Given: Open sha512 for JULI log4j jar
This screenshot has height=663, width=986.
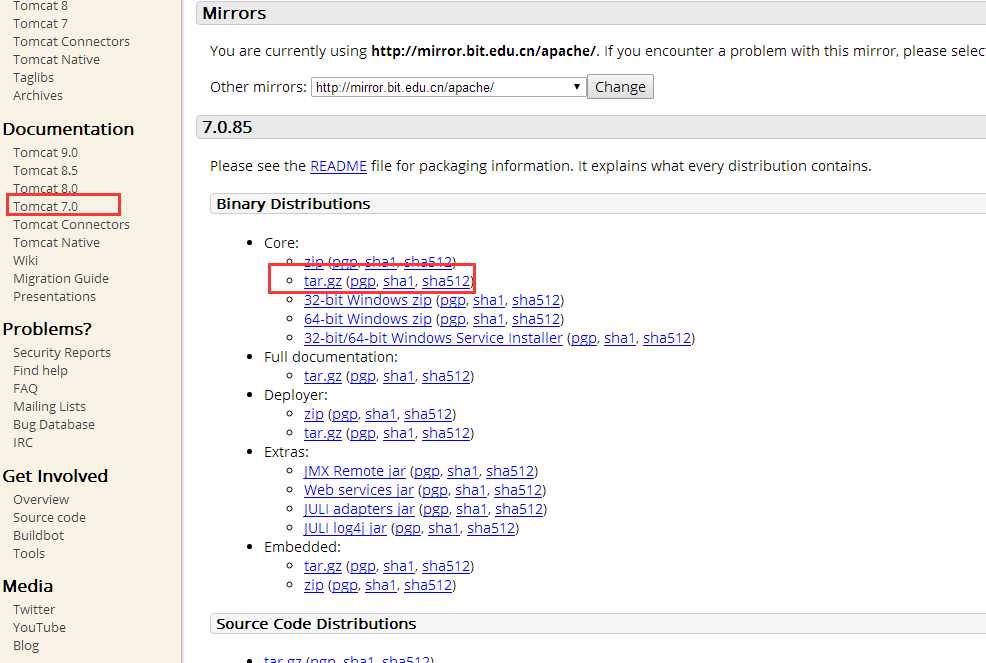Looking at the screenshot, I should pyautogui.click(x=491, y=528).
